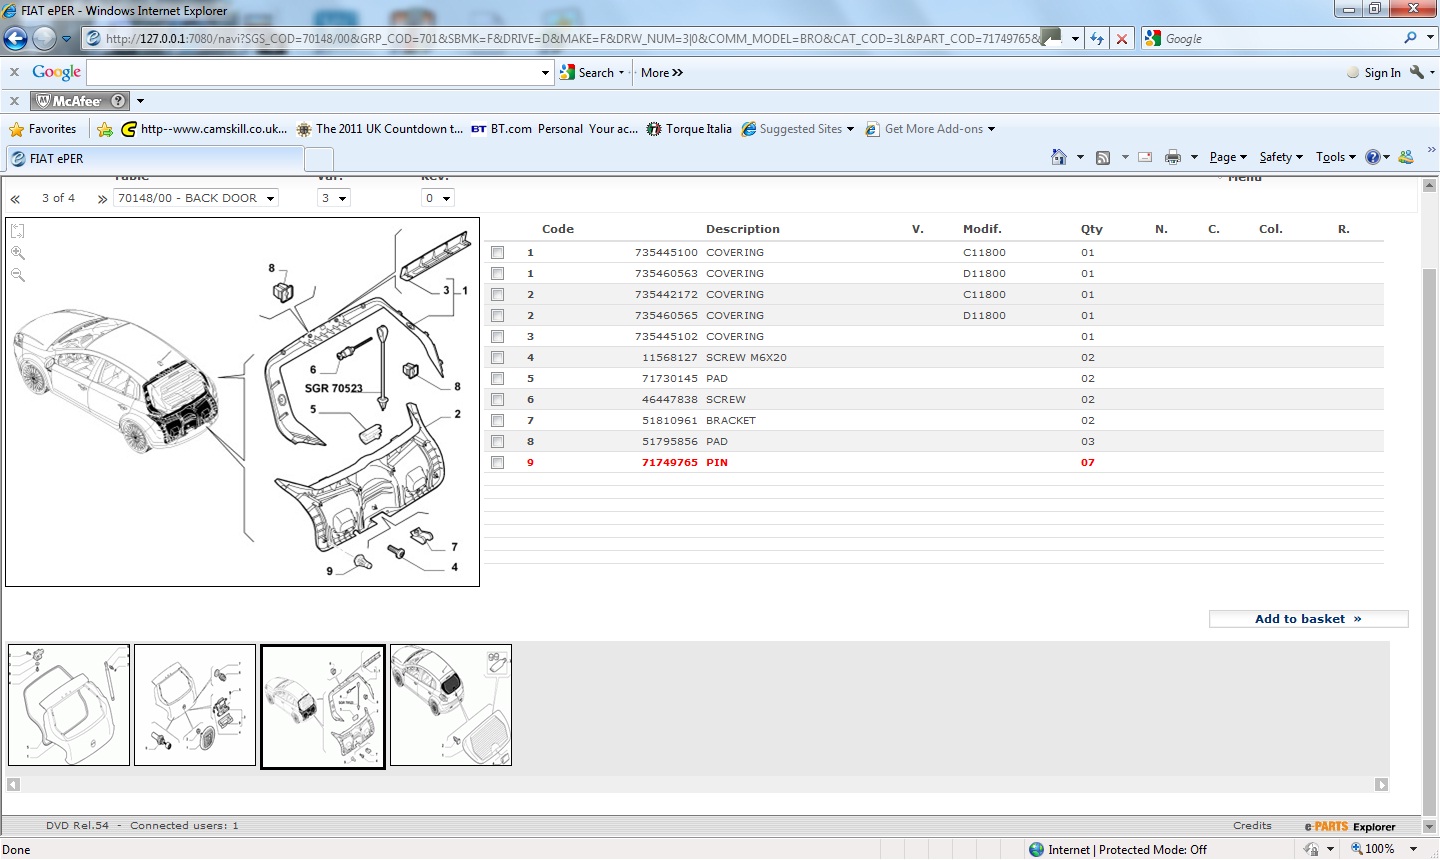Screen dimensions: 1440x860
Task: Open the Rev. dropdown showing 0
Action: tap(438, 198)
